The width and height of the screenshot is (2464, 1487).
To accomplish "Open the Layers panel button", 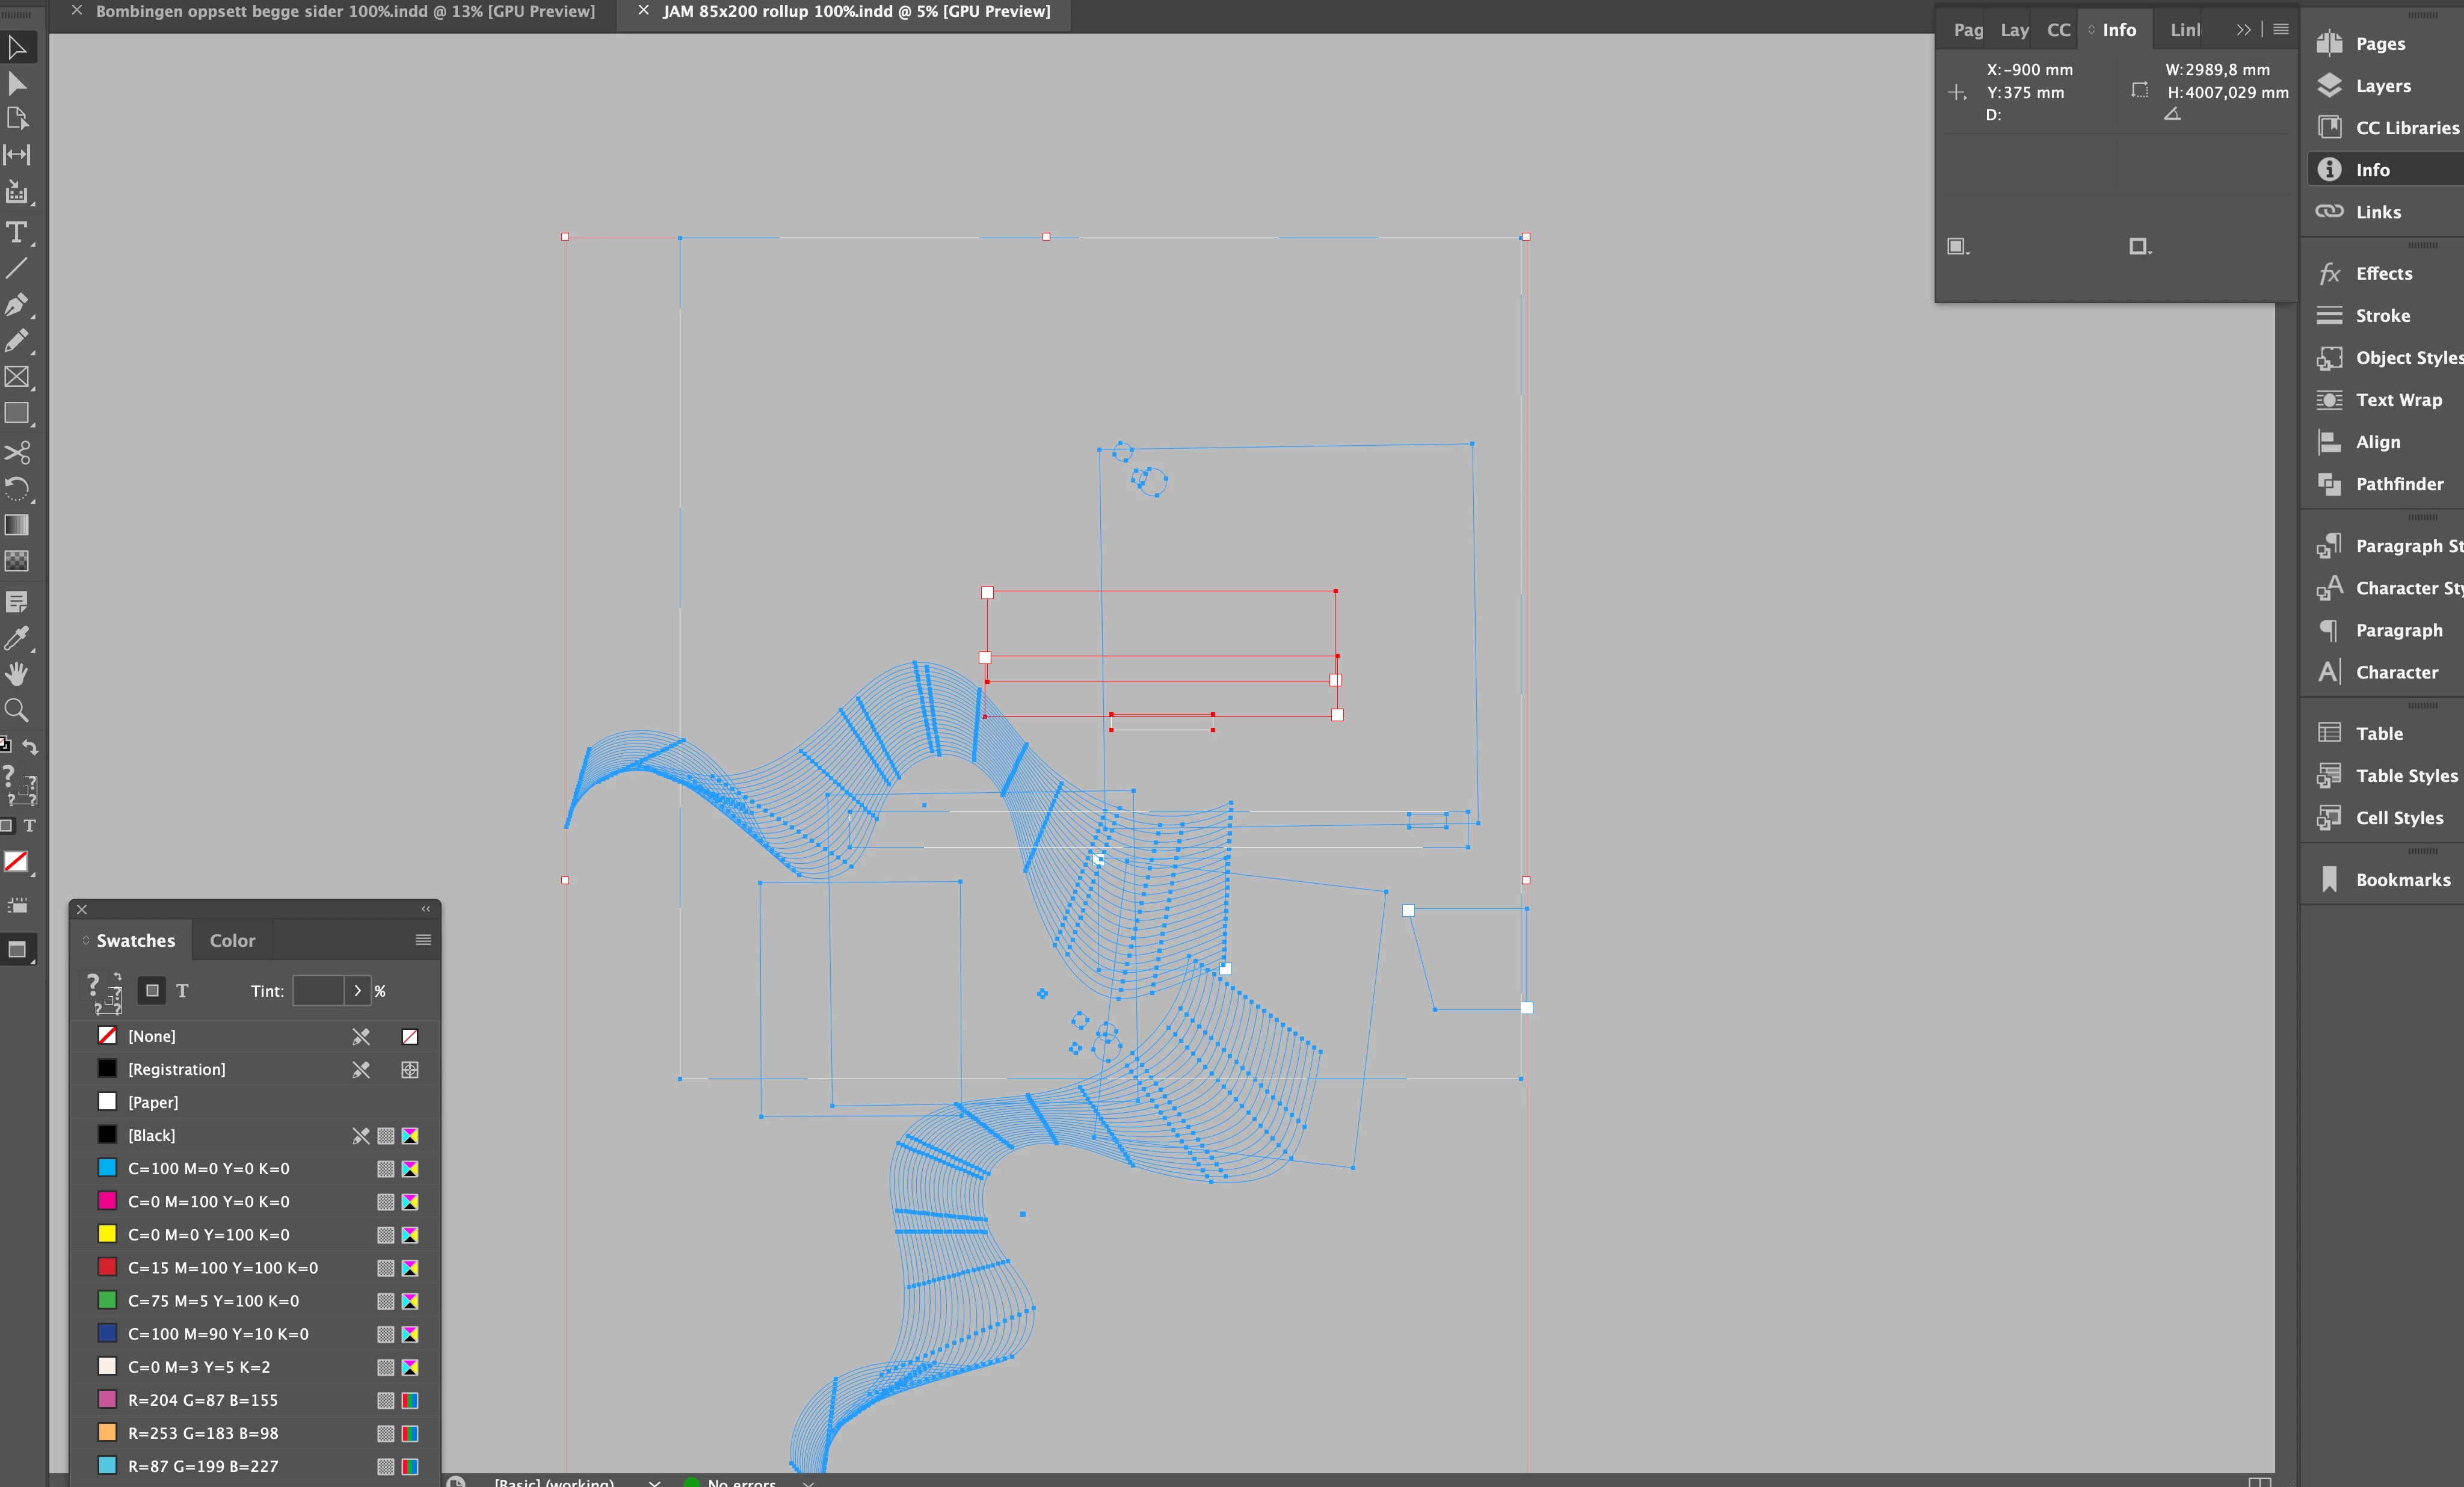I will pos(2382,86).
